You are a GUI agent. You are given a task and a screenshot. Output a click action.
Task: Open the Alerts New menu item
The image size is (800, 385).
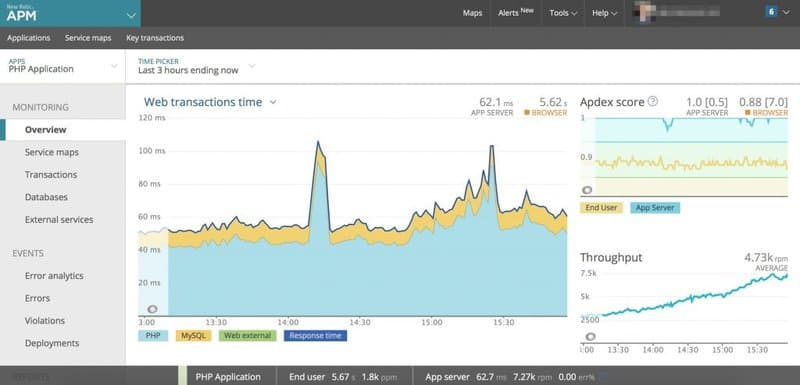pyautogui.click(x=516, y=13)
